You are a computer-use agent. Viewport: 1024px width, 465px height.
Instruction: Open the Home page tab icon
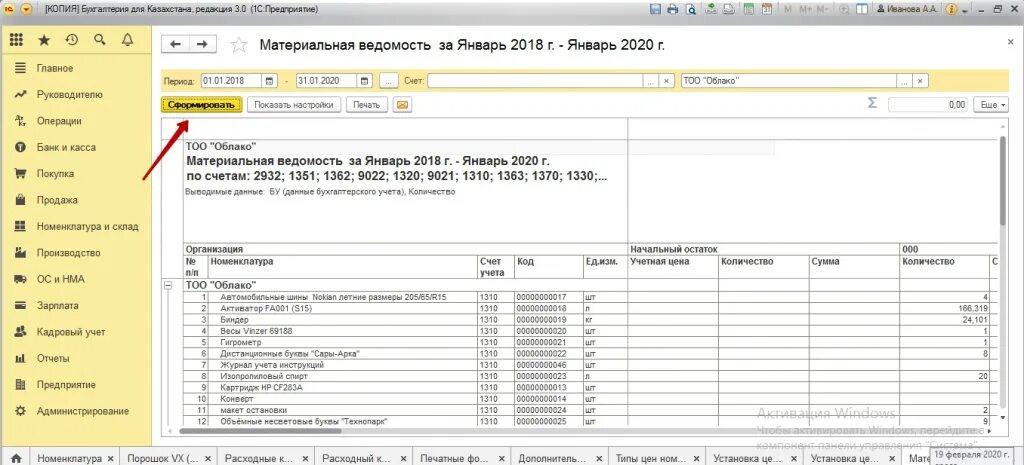tap(16, 458)
